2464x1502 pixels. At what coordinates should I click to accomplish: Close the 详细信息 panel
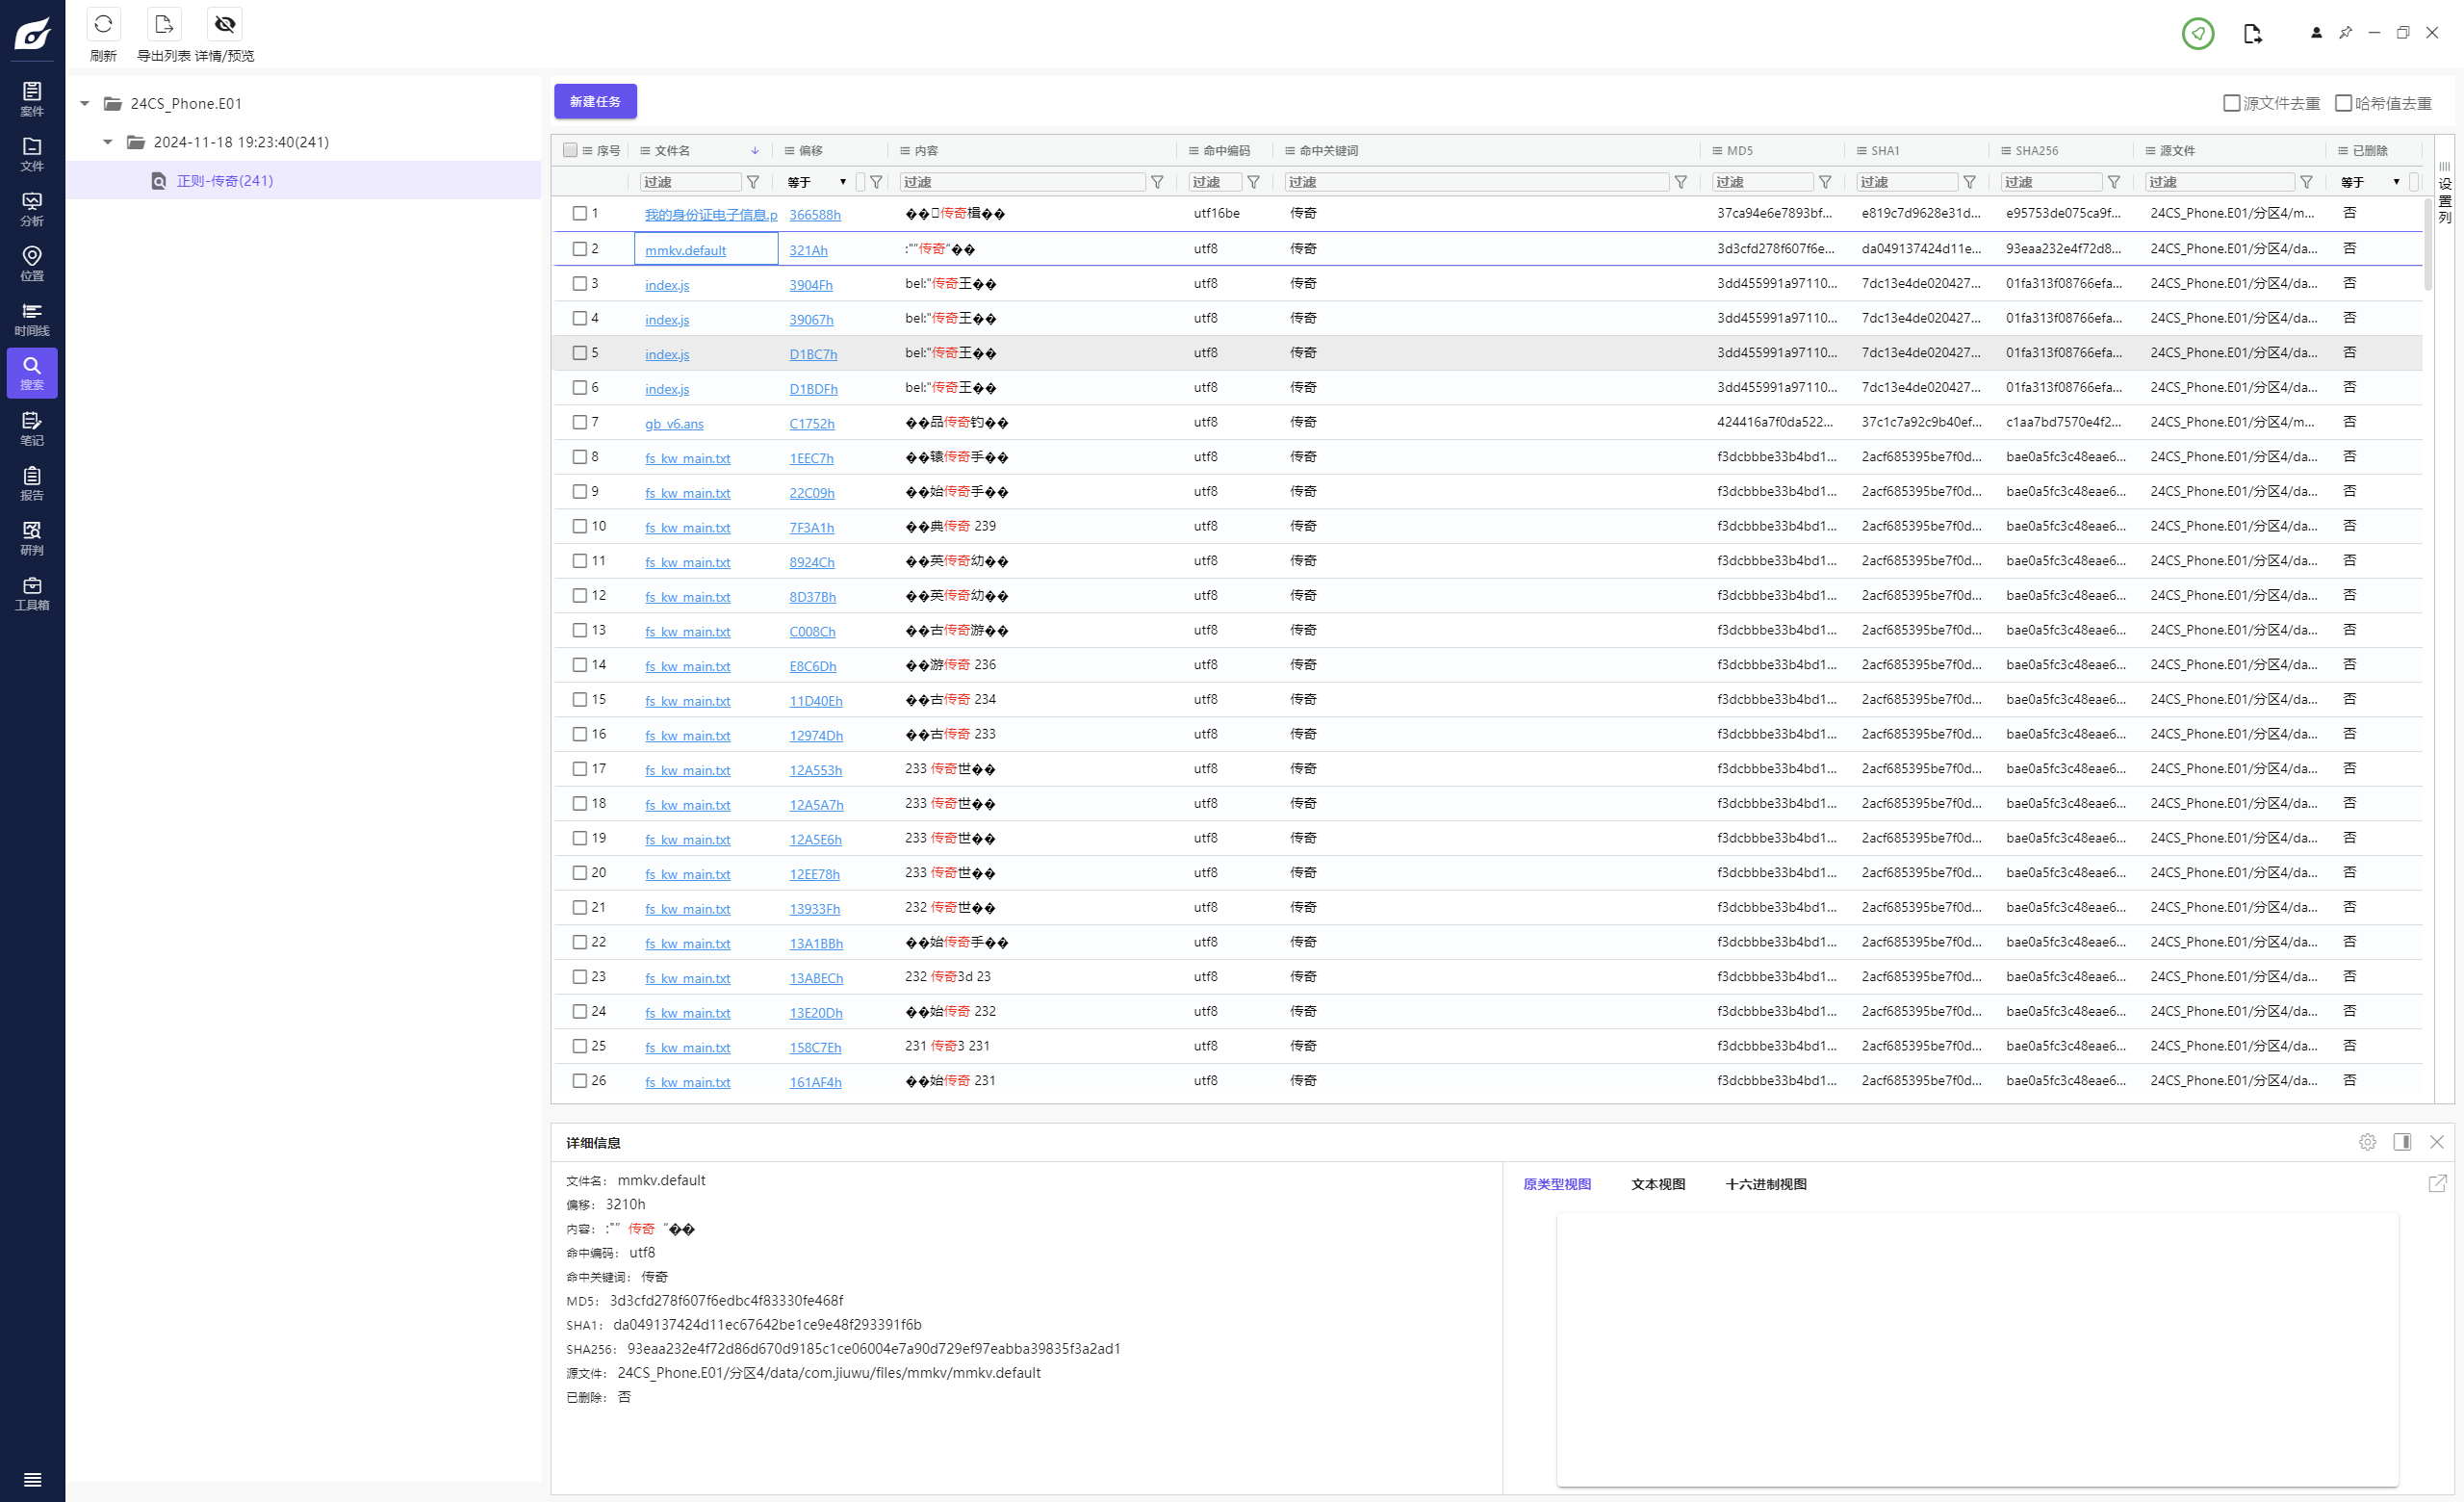[2437, 1142]
